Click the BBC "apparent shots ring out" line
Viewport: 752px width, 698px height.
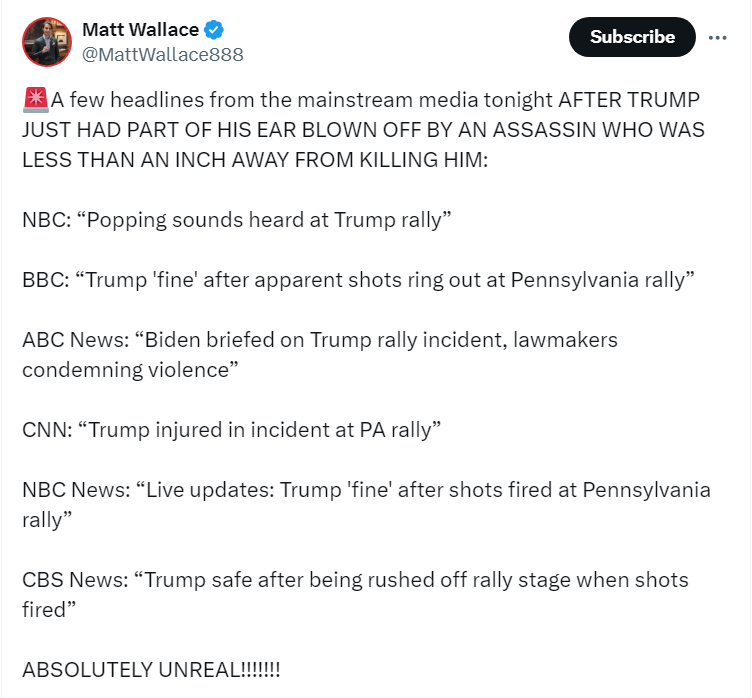[358, 280]
